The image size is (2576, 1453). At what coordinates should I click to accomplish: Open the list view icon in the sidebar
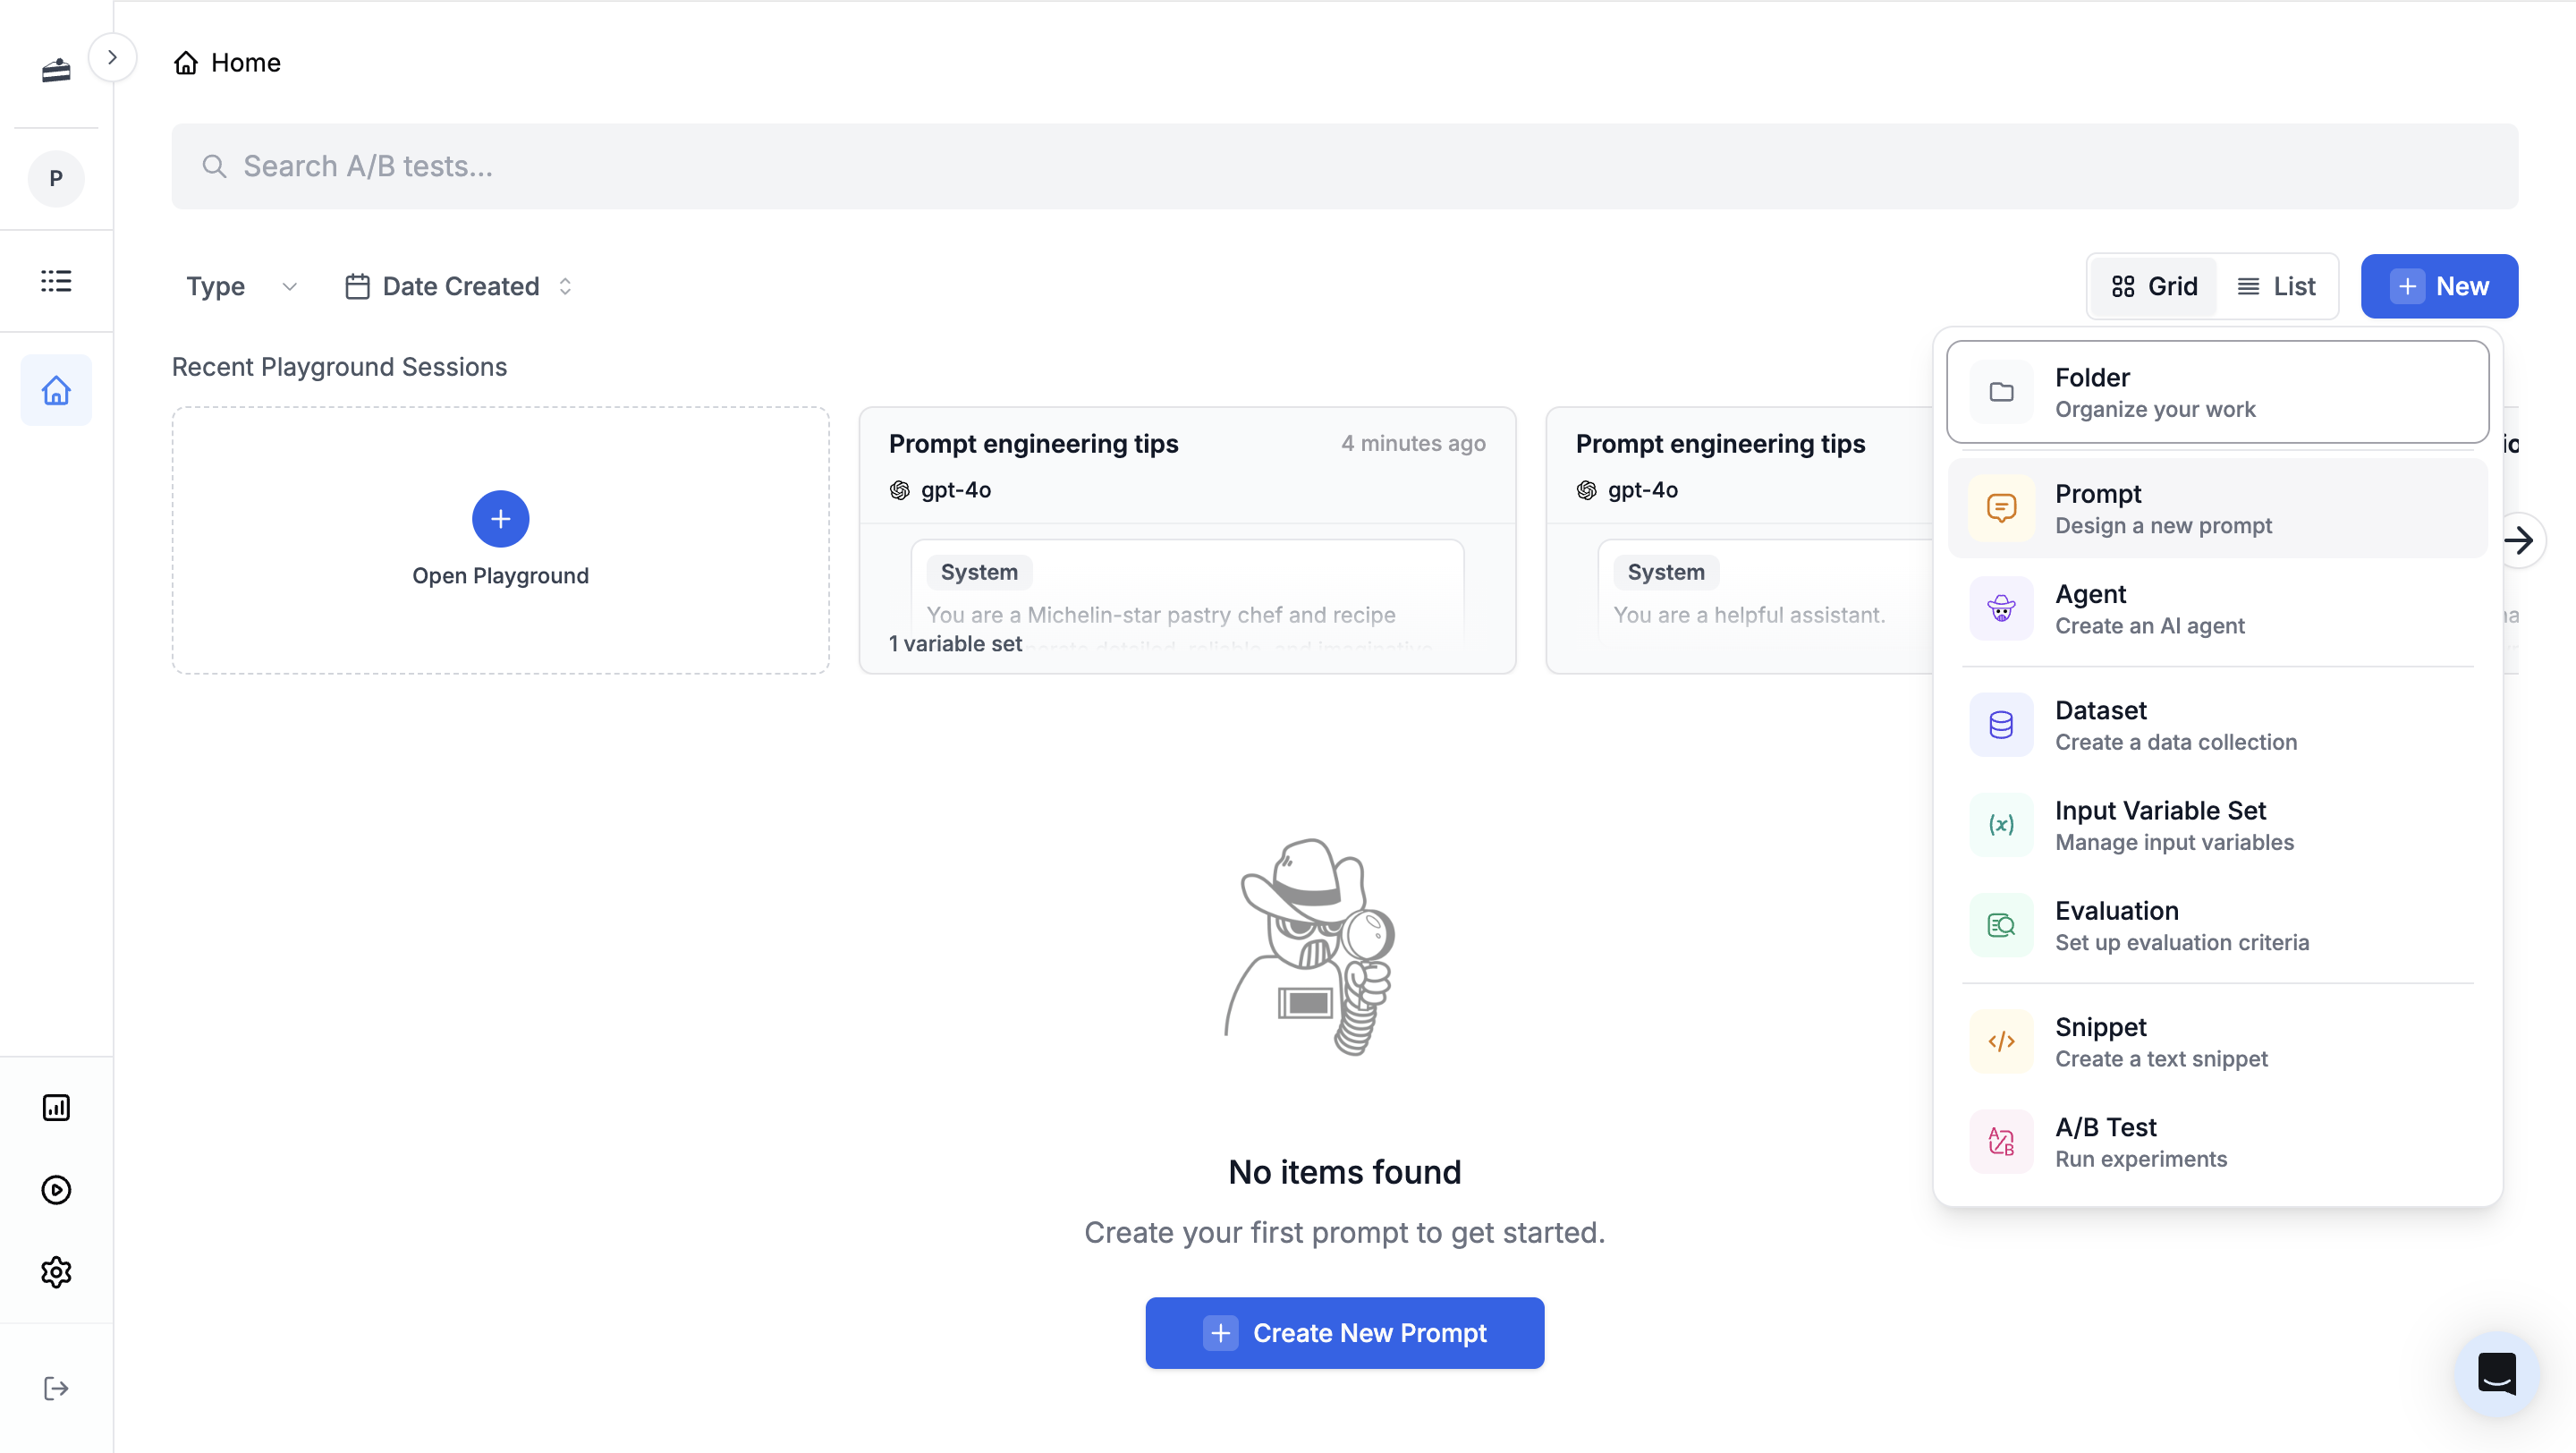[55, 281]
